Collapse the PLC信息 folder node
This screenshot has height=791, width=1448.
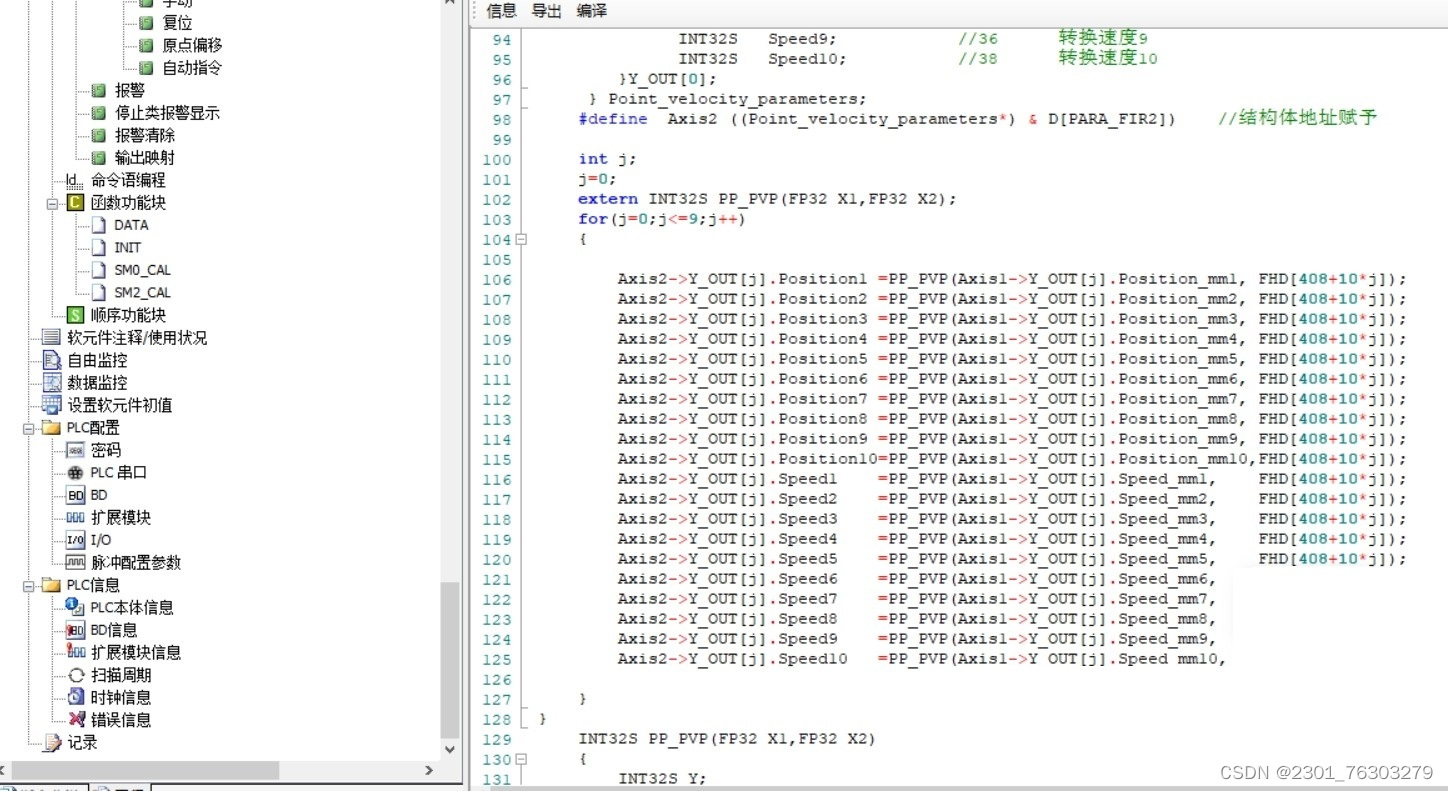[28, 585]
